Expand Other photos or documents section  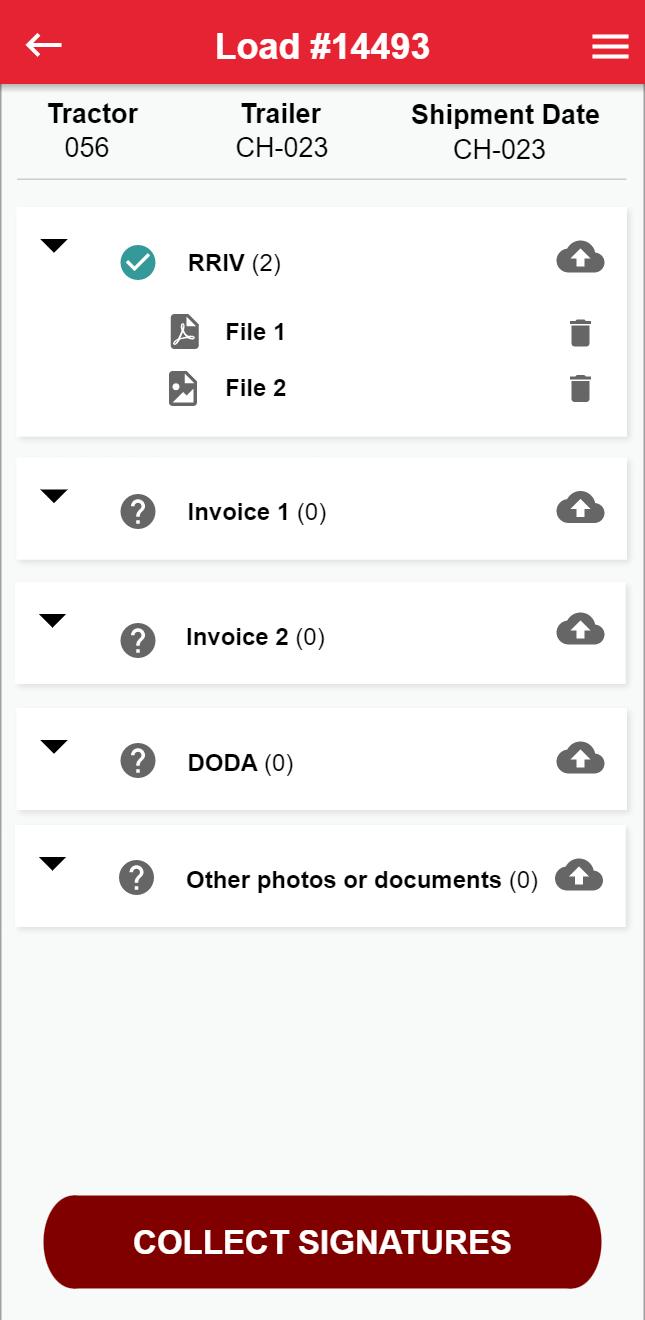coord(52,864)
